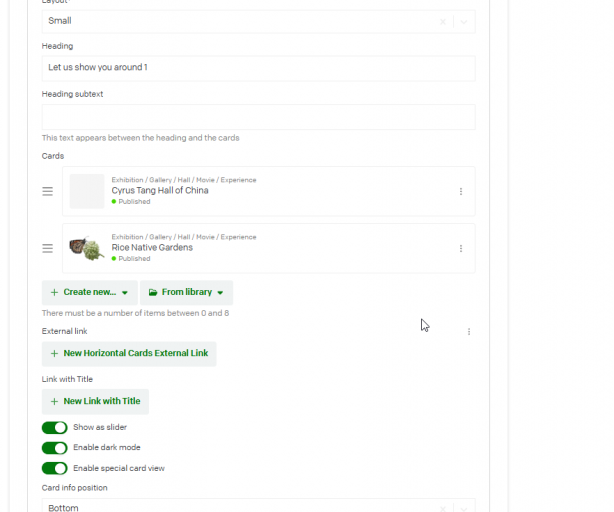Disable the Enable dark mode switch
Image resolution: width=614 pixels, height=512 pixels.
54,448
